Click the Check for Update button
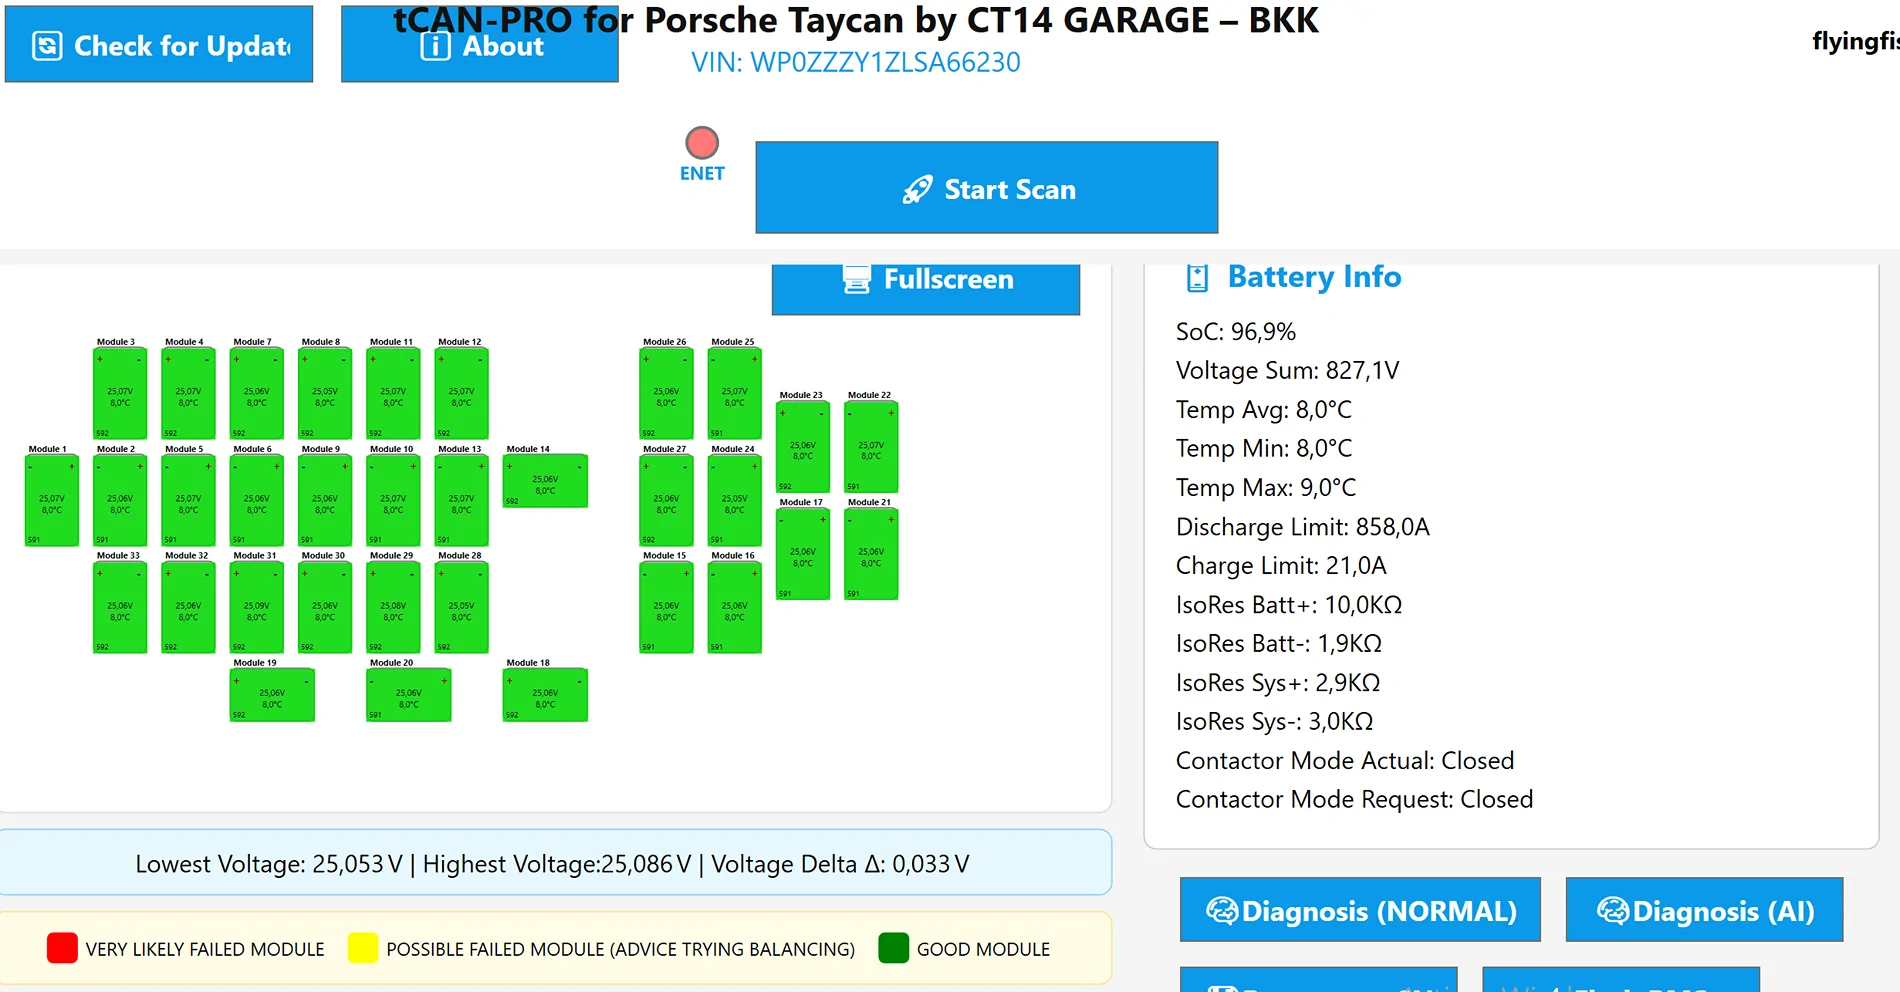Image resolution: width=1900 pixels, height=992 pixels. coord(159,44)
